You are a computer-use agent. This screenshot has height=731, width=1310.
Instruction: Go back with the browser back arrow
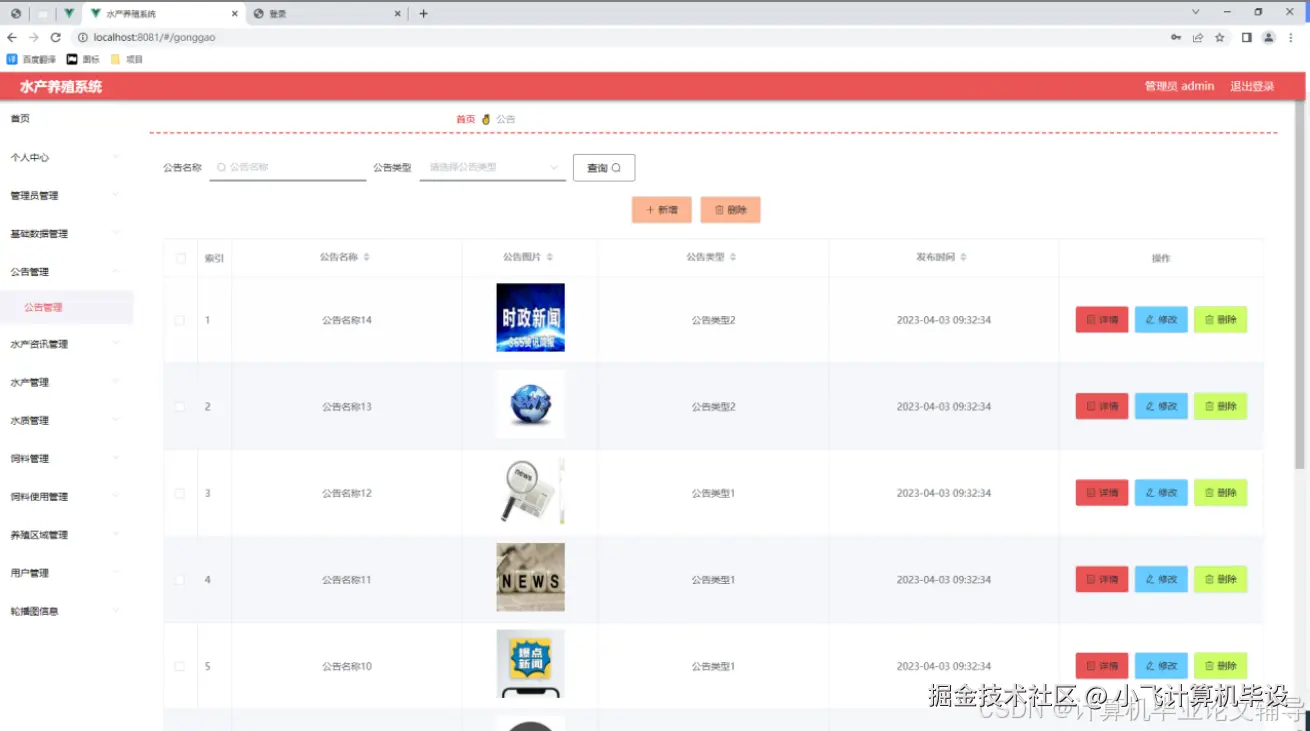(12, 37)
